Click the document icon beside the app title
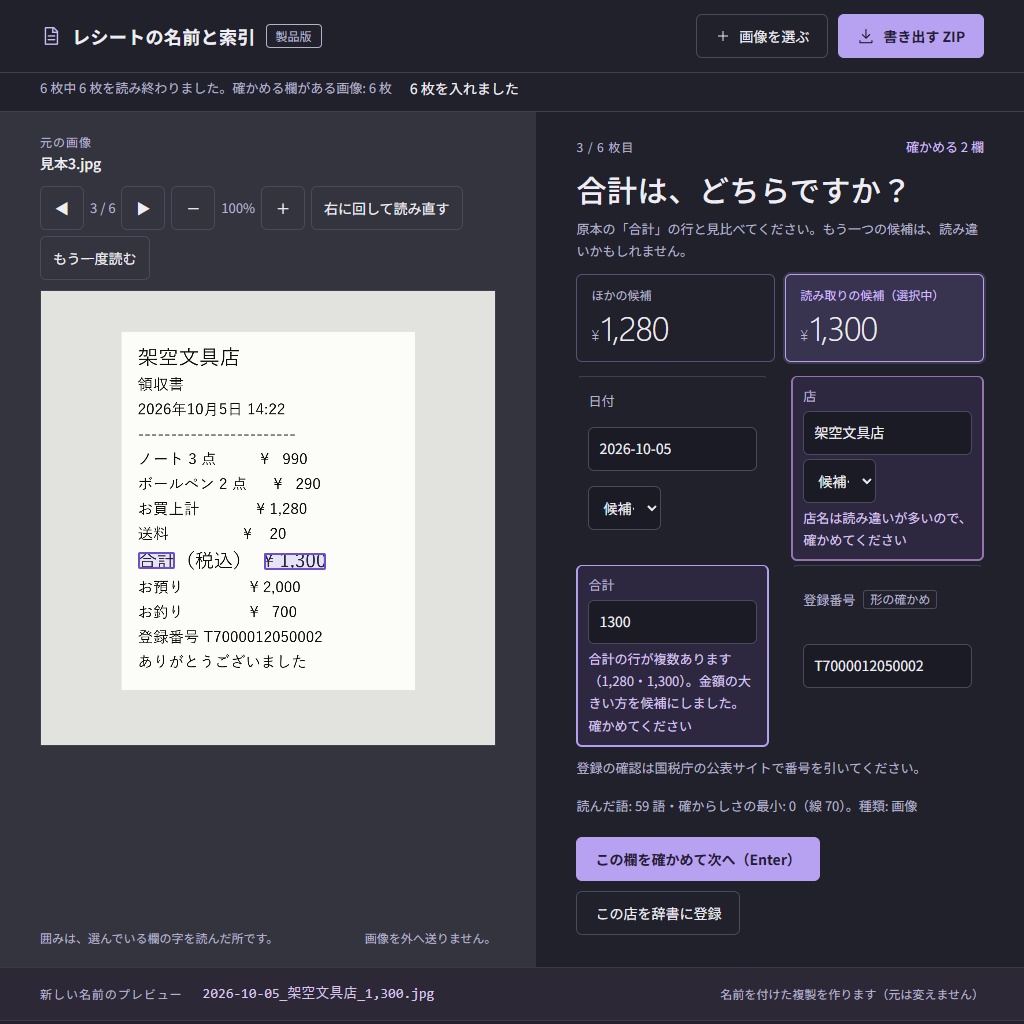This screenshot has height=1024, width=1024. [51, 37]
